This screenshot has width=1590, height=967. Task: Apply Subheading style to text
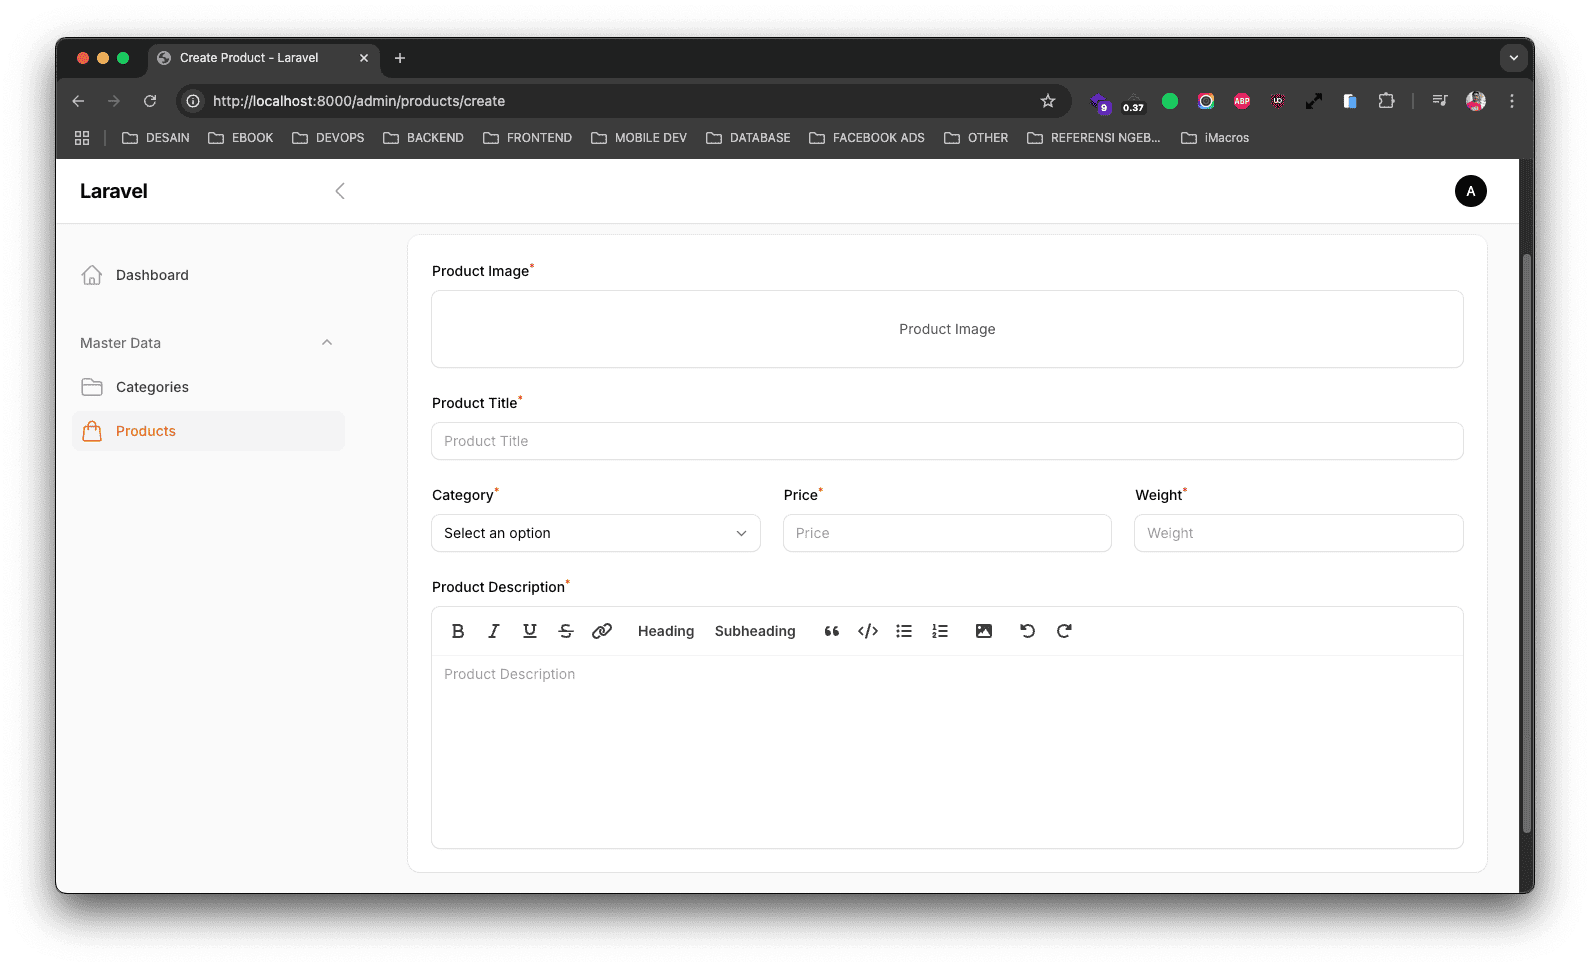coord(755,631)
